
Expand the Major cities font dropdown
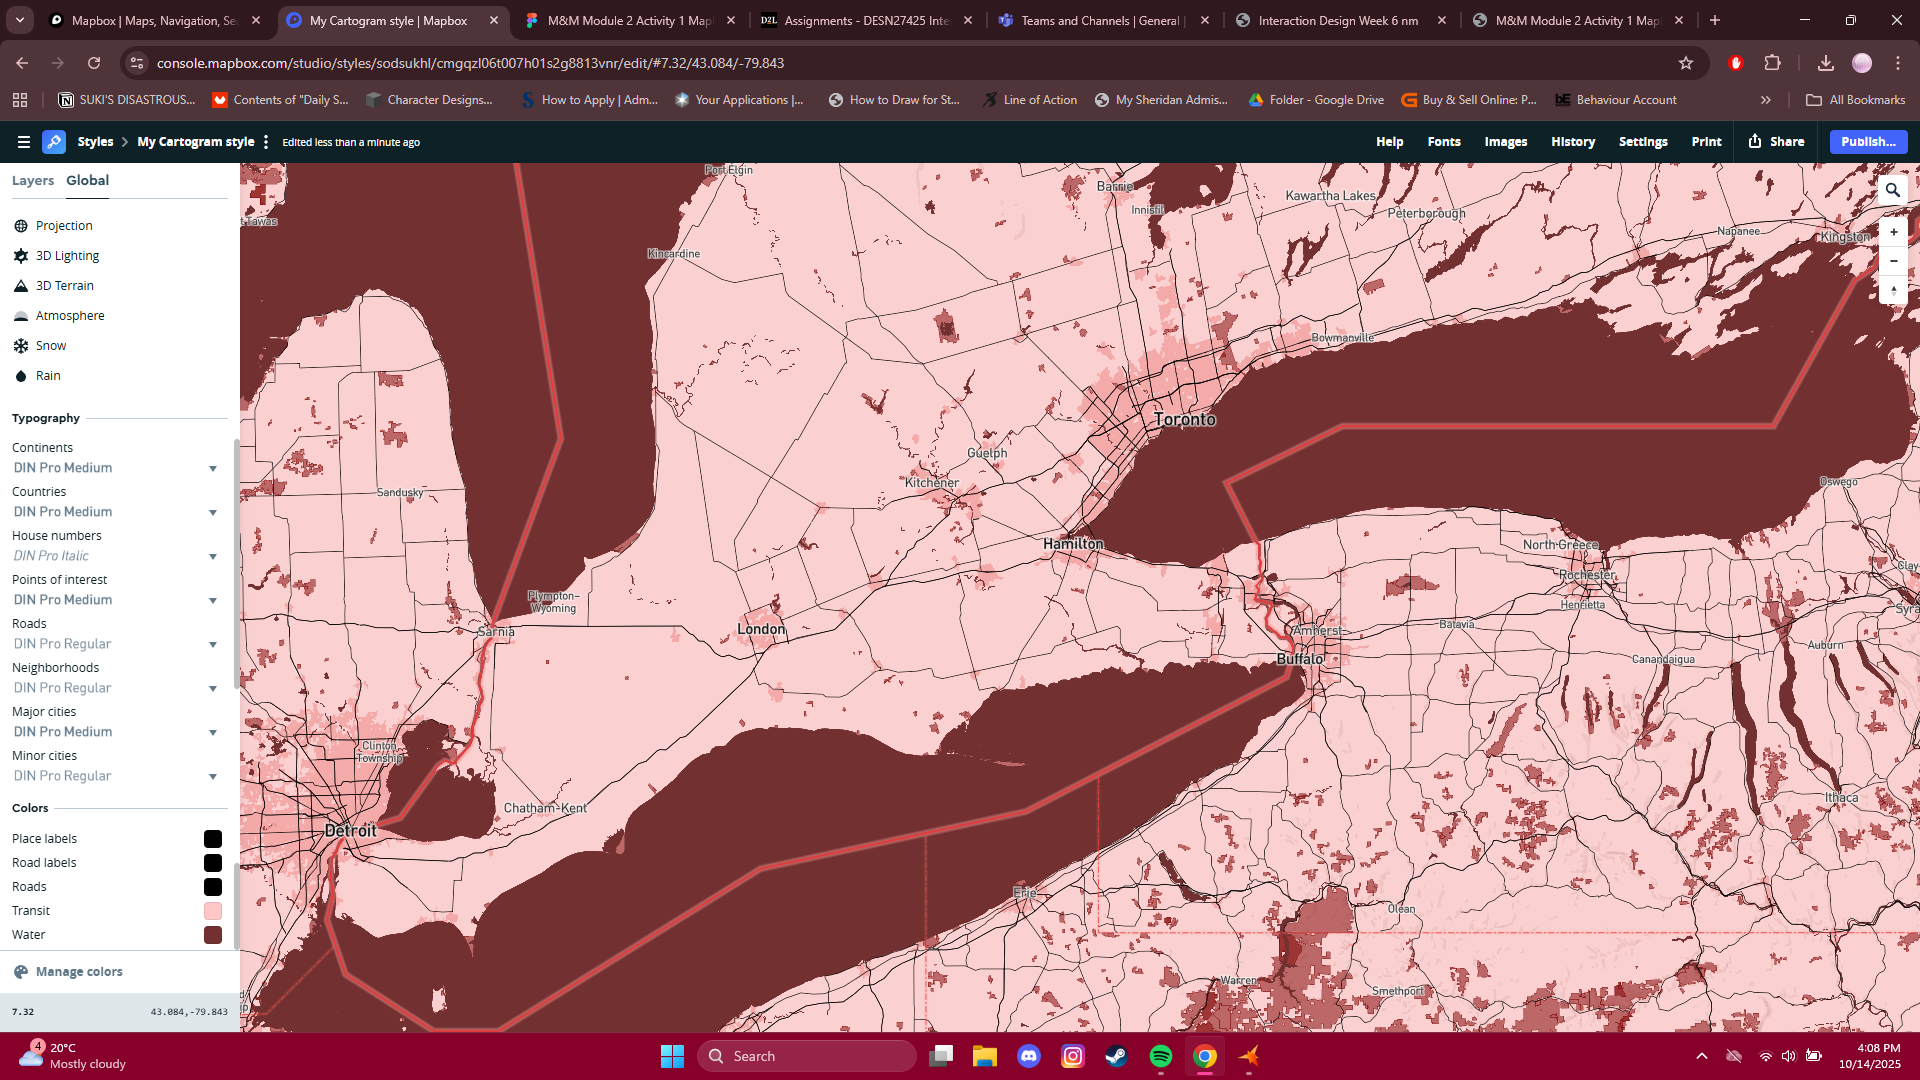212,732
